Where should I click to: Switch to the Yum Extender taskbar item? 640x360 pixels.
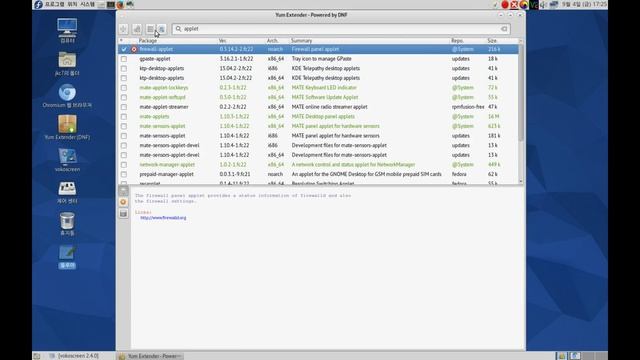[x=150, y=356]
